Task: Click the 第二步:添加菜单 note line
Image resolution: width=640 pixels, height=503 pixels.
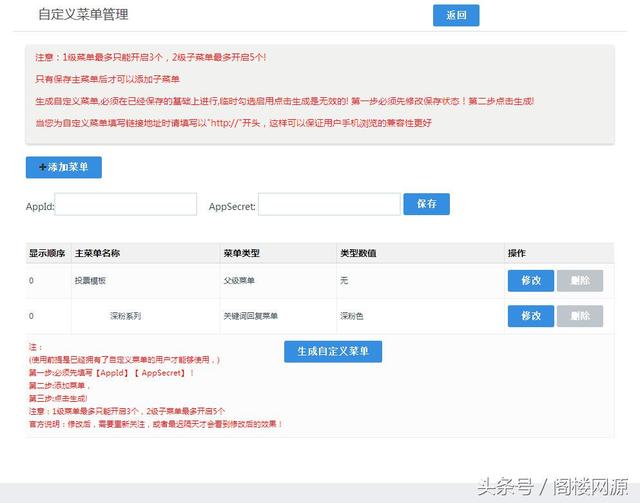Action: (59, 386)
